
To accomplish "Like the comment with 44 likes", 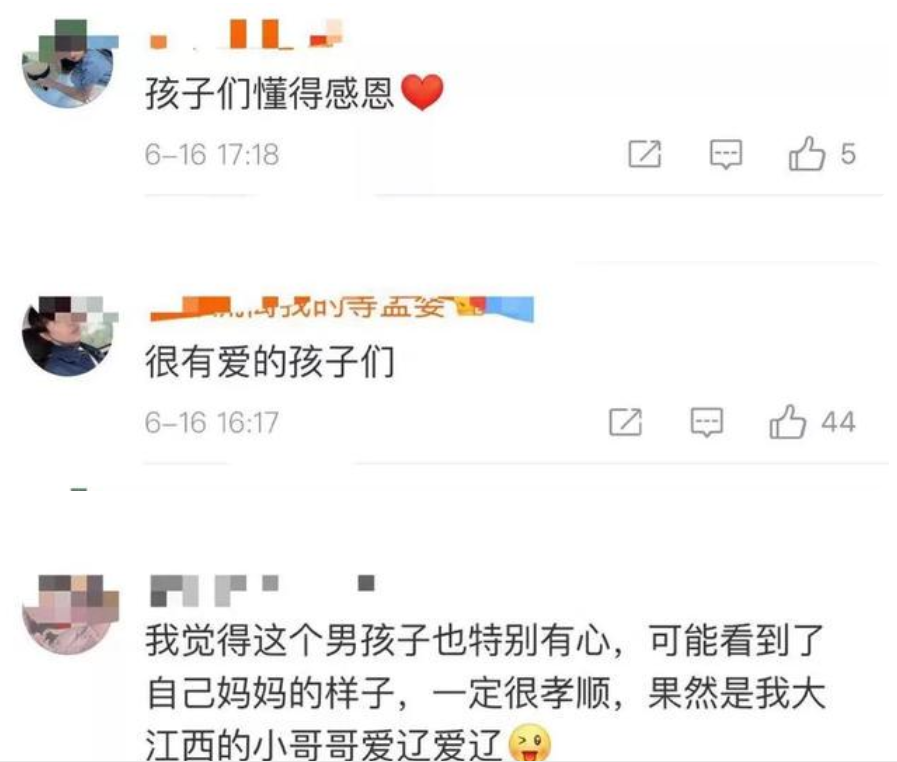I will tap(788, 422).
